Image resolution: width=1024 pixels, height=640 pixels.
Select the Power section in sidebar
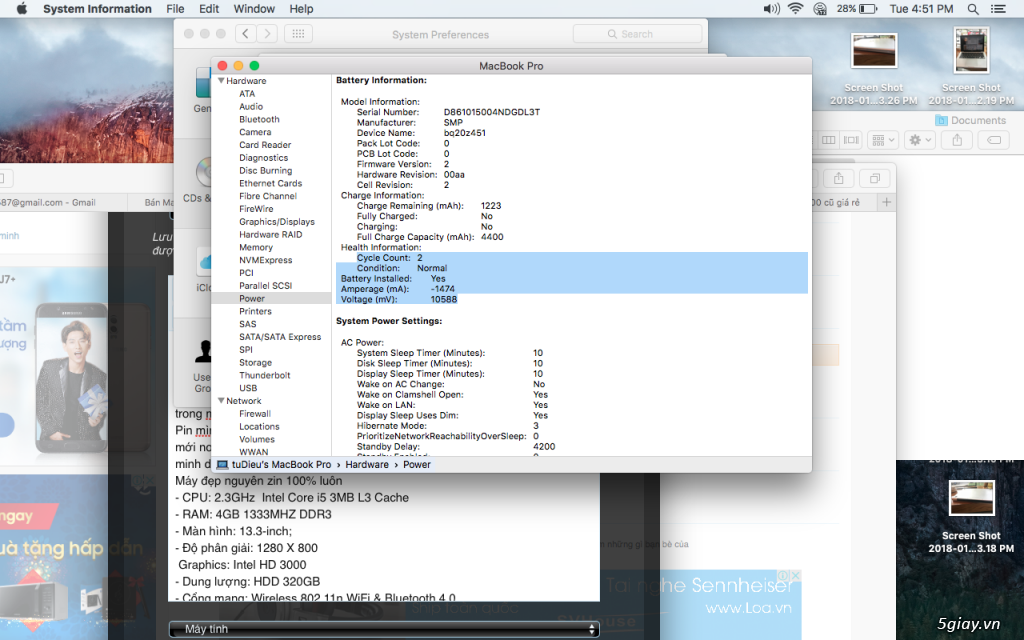pyautogui.click(x=253, y=298)
